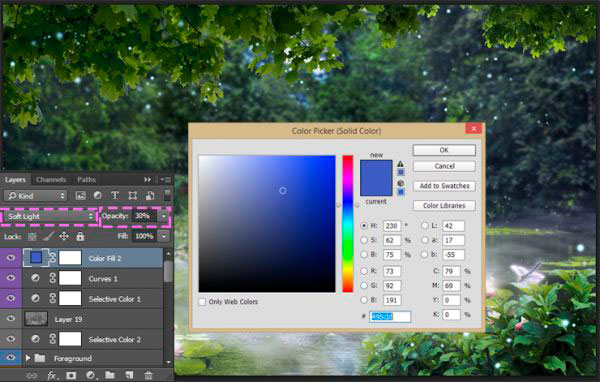Click the Color Fill 2 mask link icon
This screenshot has width=600, height=382.
pos(53,258)
